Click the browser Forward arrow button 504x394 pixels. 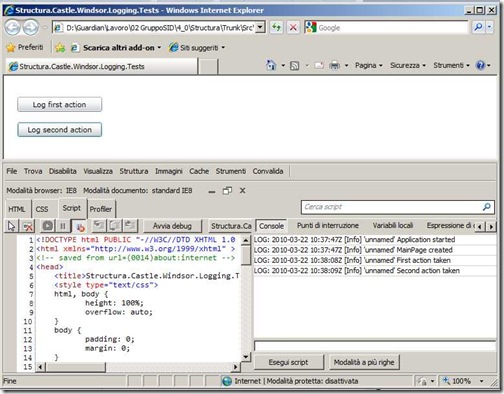tap(31, 27)
